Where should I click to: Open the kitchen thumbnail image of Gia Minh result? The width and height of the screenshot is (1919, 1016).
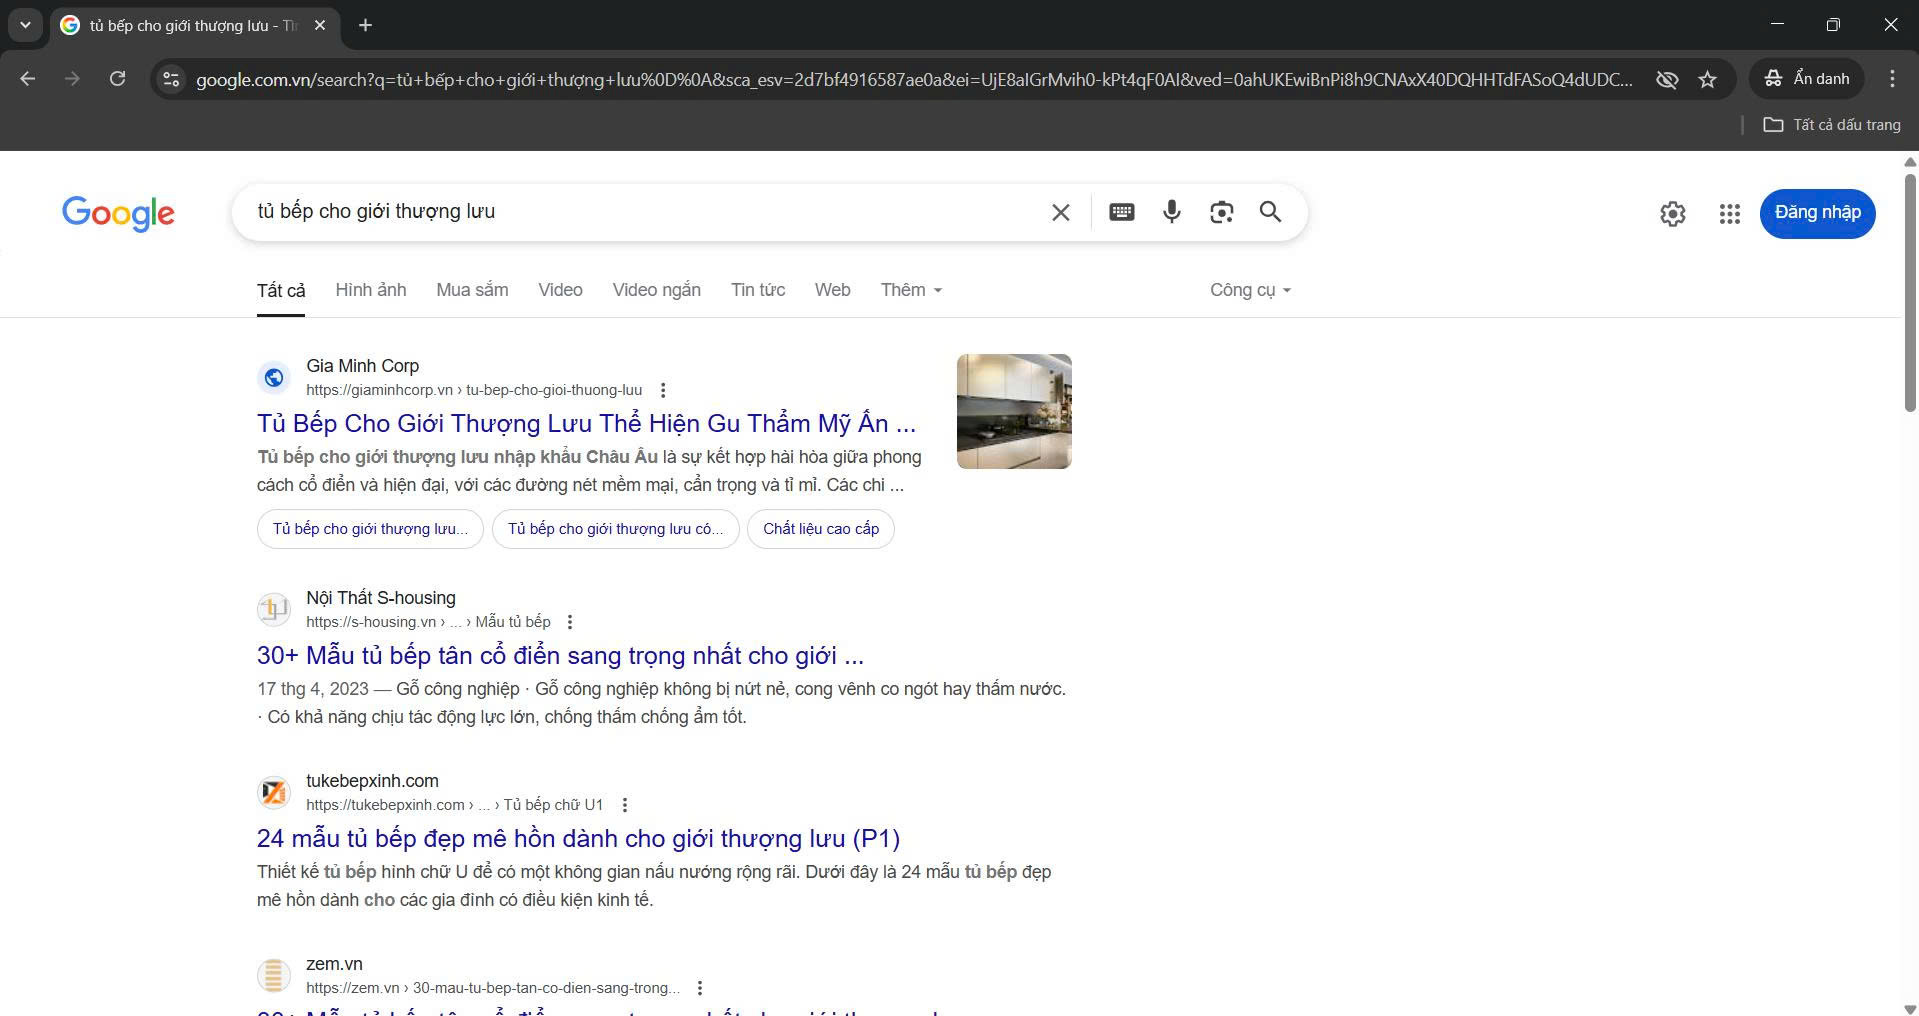pyautogui.click(x=1014, y=411)
